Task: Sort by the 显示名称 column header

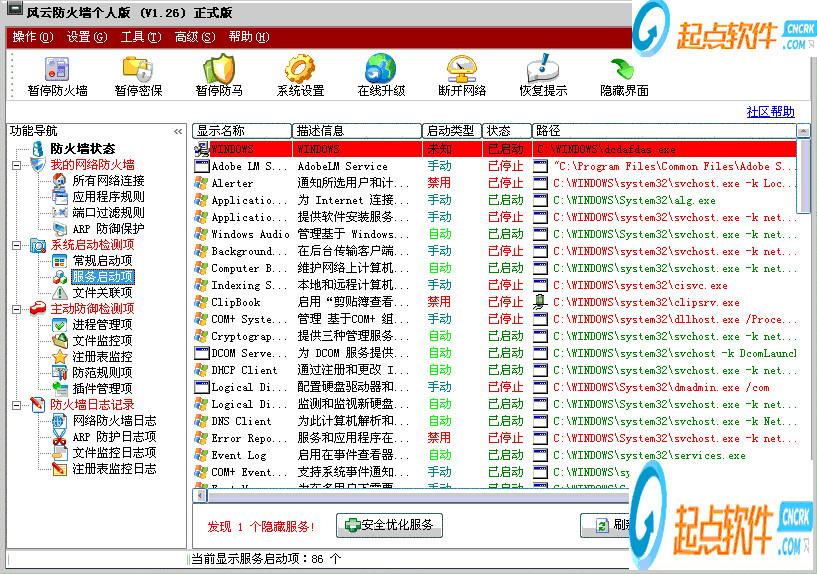Action: 242,131
